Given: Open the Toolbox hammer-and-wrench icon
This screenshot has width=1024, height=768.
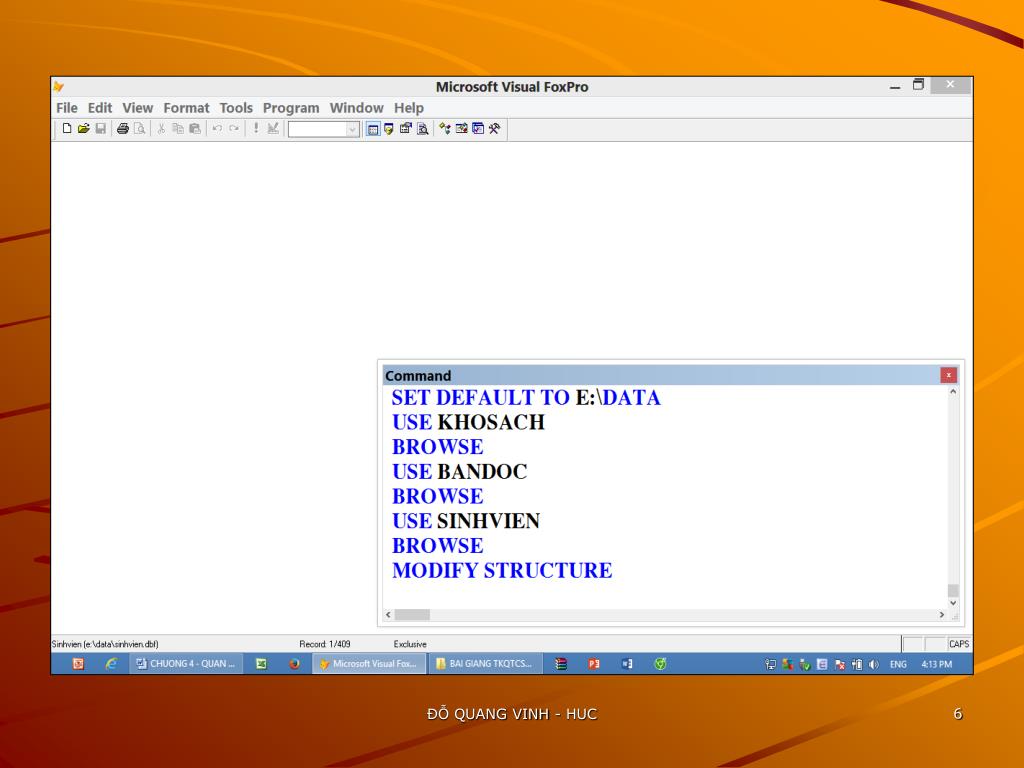Looking at the screenshot, I should 494,129.
